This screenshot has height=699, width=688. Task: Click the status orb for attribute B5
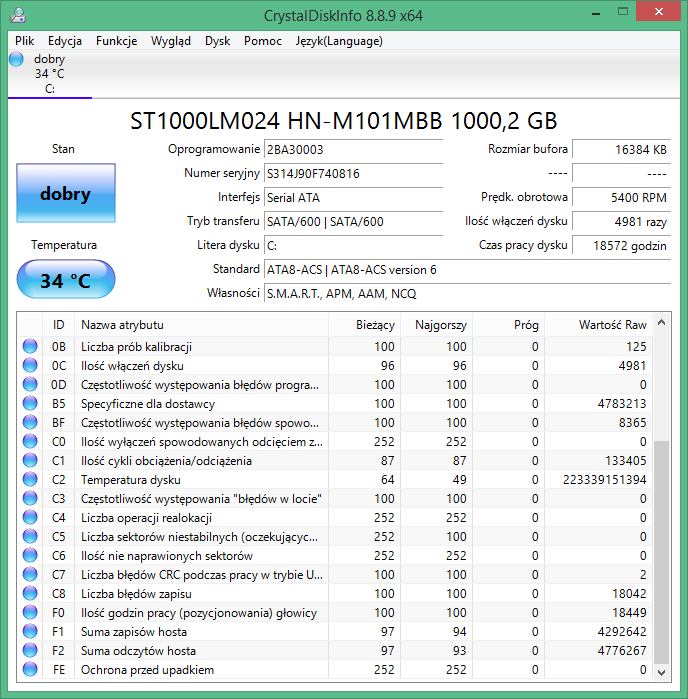pyautogui.click(x=30, y=403)
